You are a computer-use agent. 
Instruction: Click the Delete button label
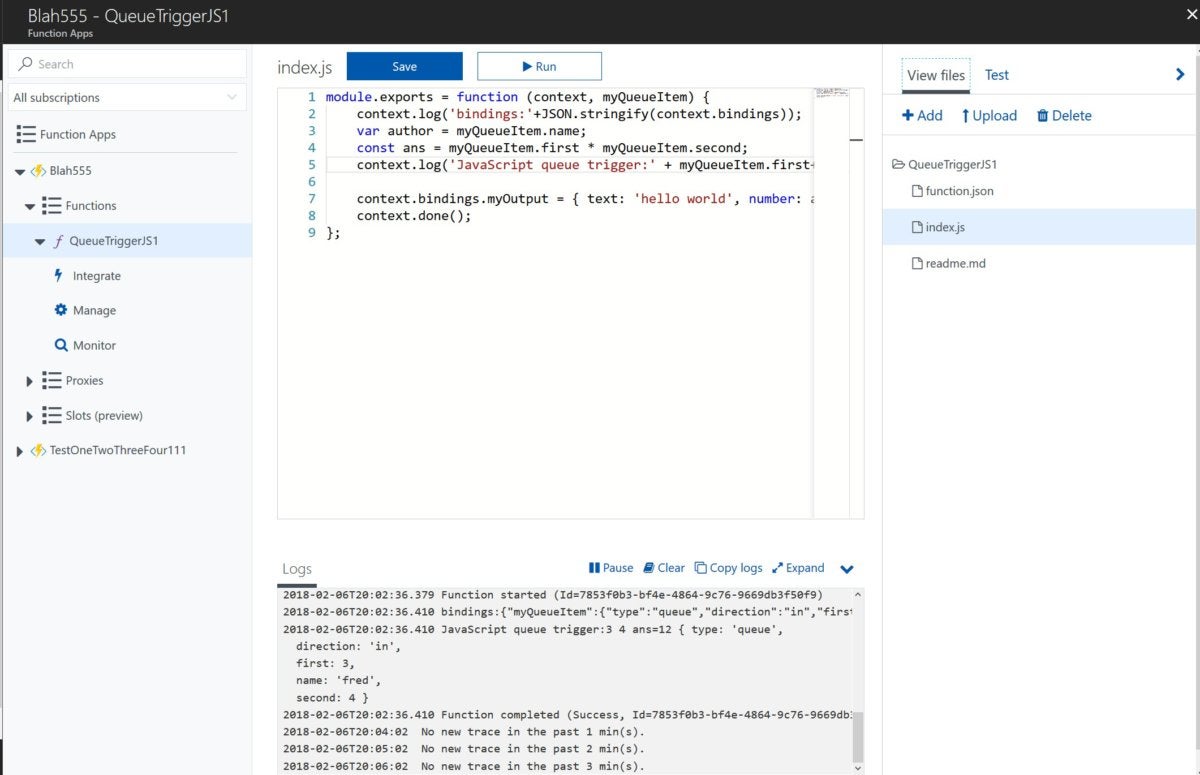click(x=1072, y=116)
